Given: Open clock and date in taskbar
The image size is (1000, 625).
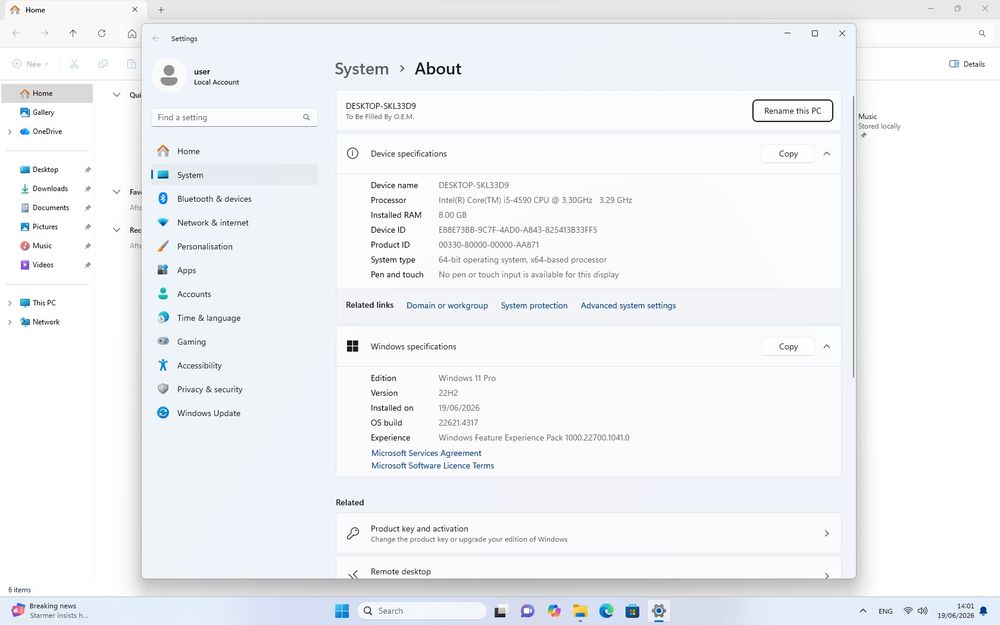Looking at the screenshot, I should (955, 611).
